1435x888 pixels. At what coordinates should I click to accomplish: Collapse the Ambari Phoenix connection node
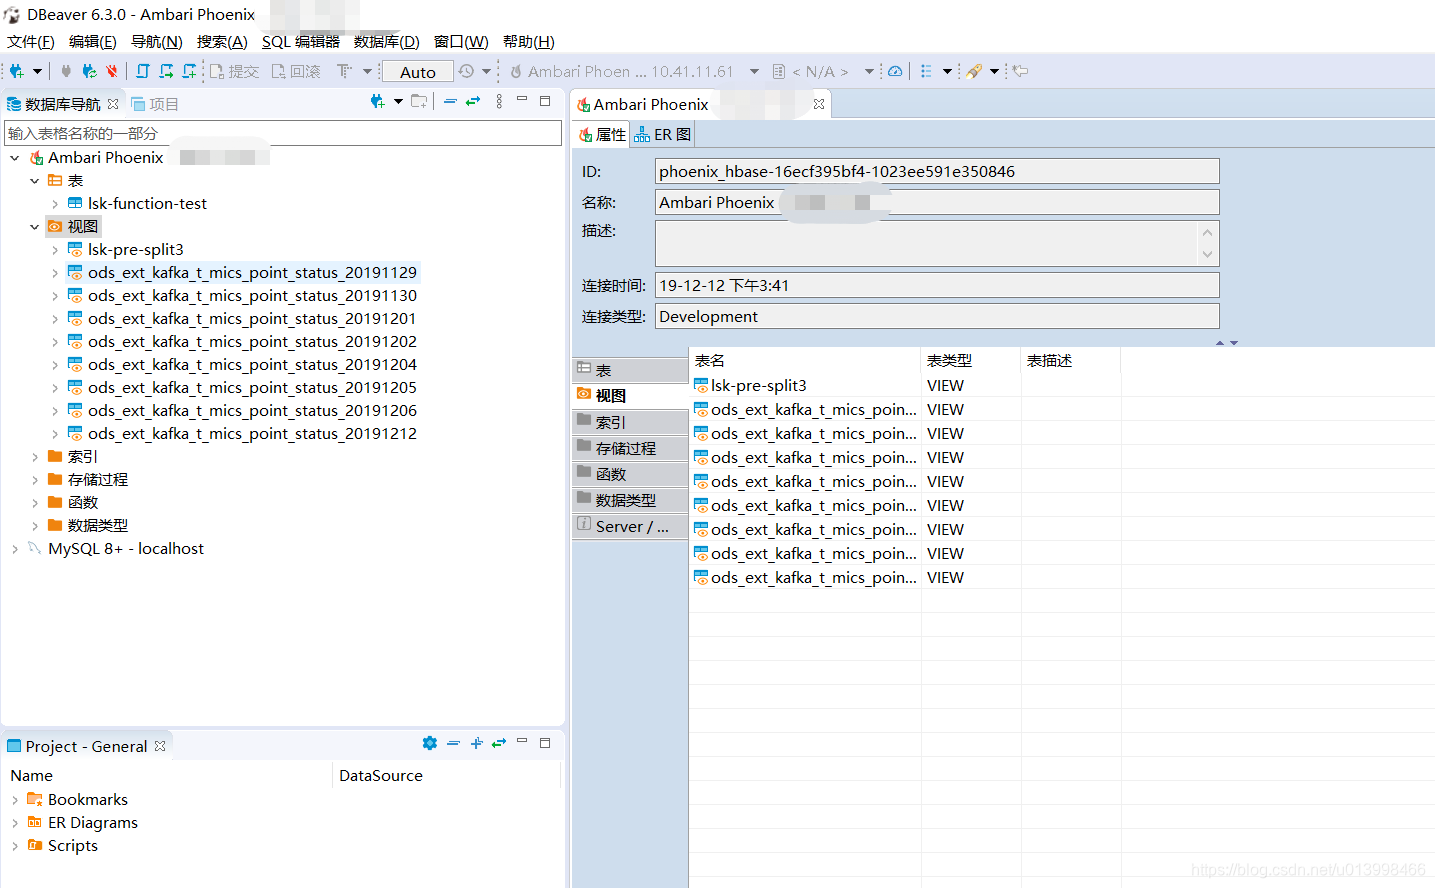pyautogui.click(x=15, y=158)
